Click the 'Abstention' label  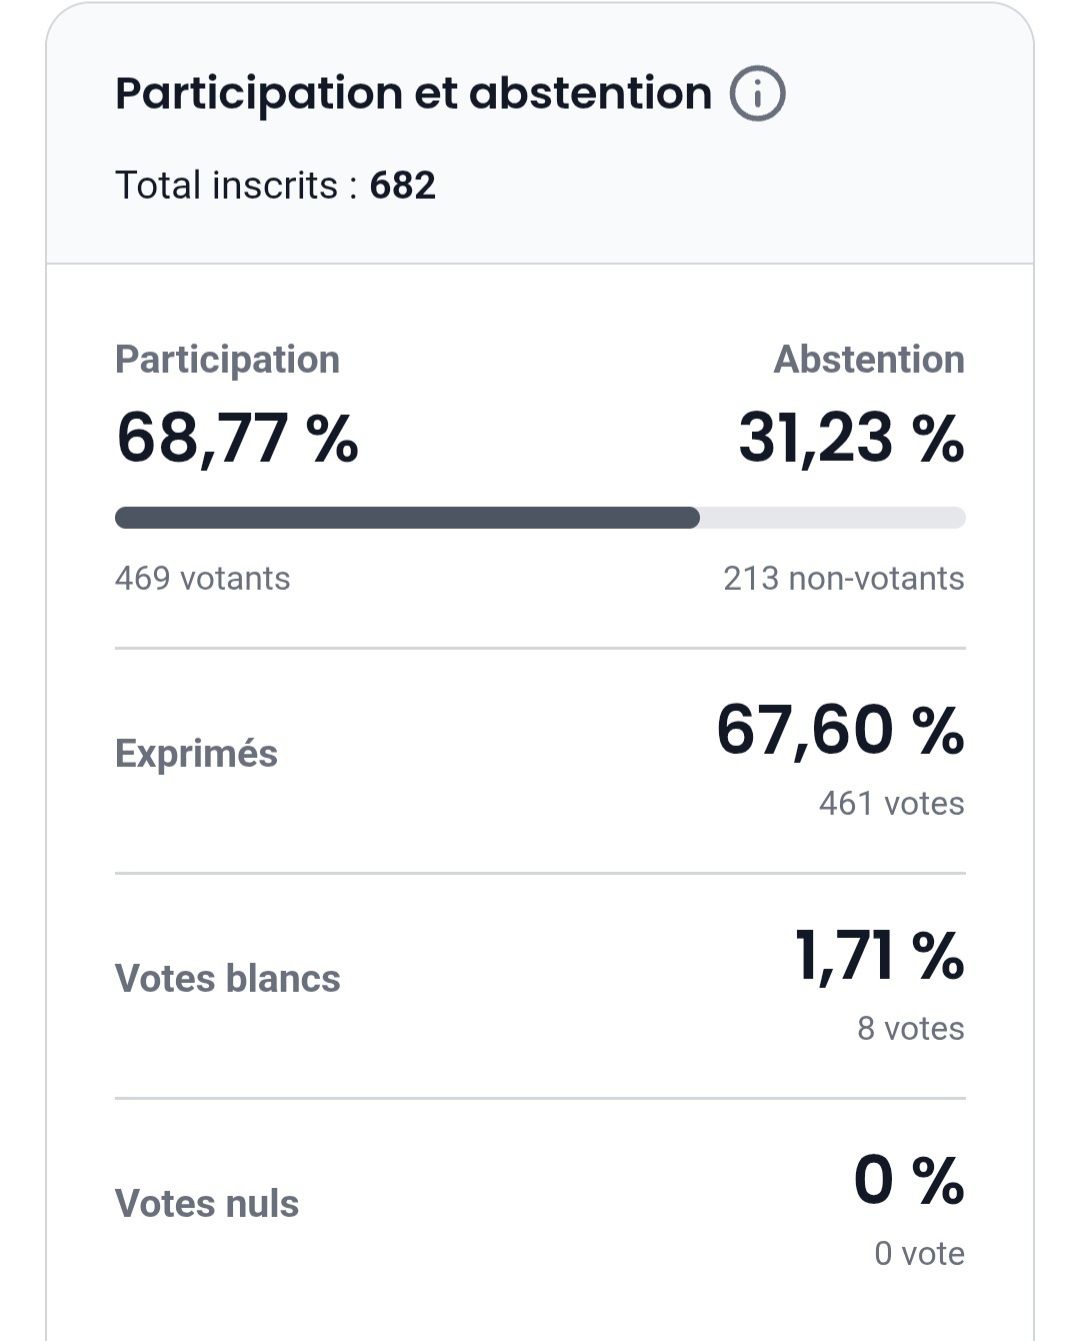click(x=868, y=360)
